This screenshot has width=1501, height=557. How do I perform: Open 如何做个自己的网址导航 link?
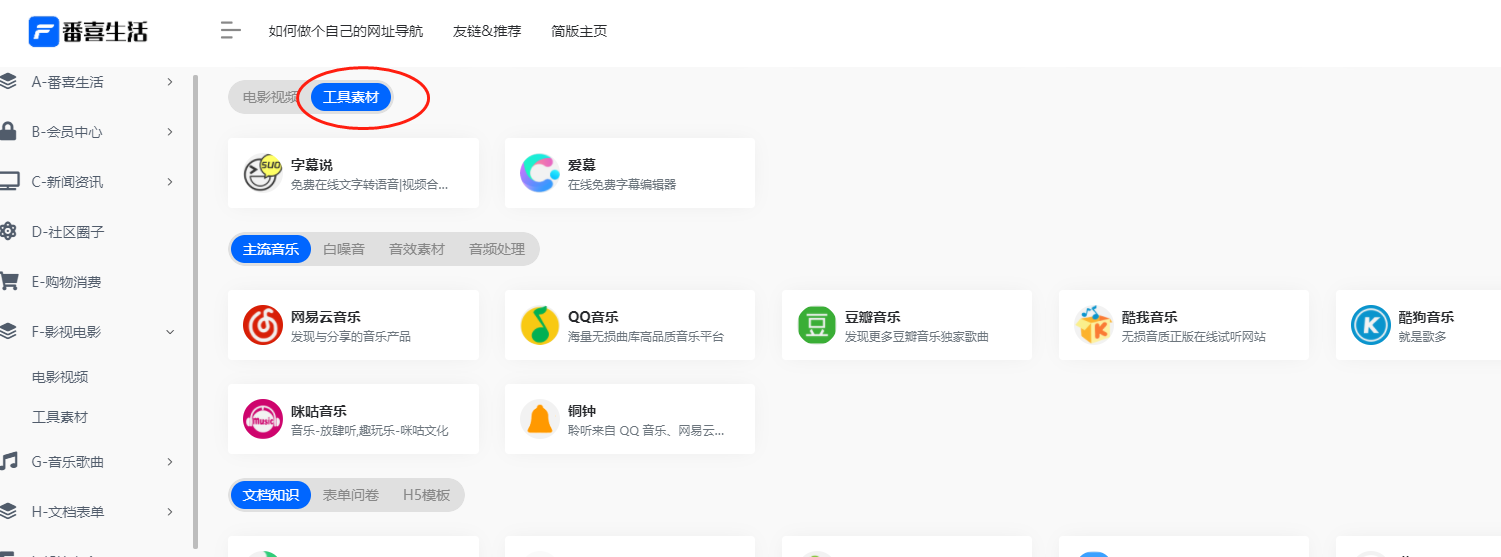pos(346,31)
